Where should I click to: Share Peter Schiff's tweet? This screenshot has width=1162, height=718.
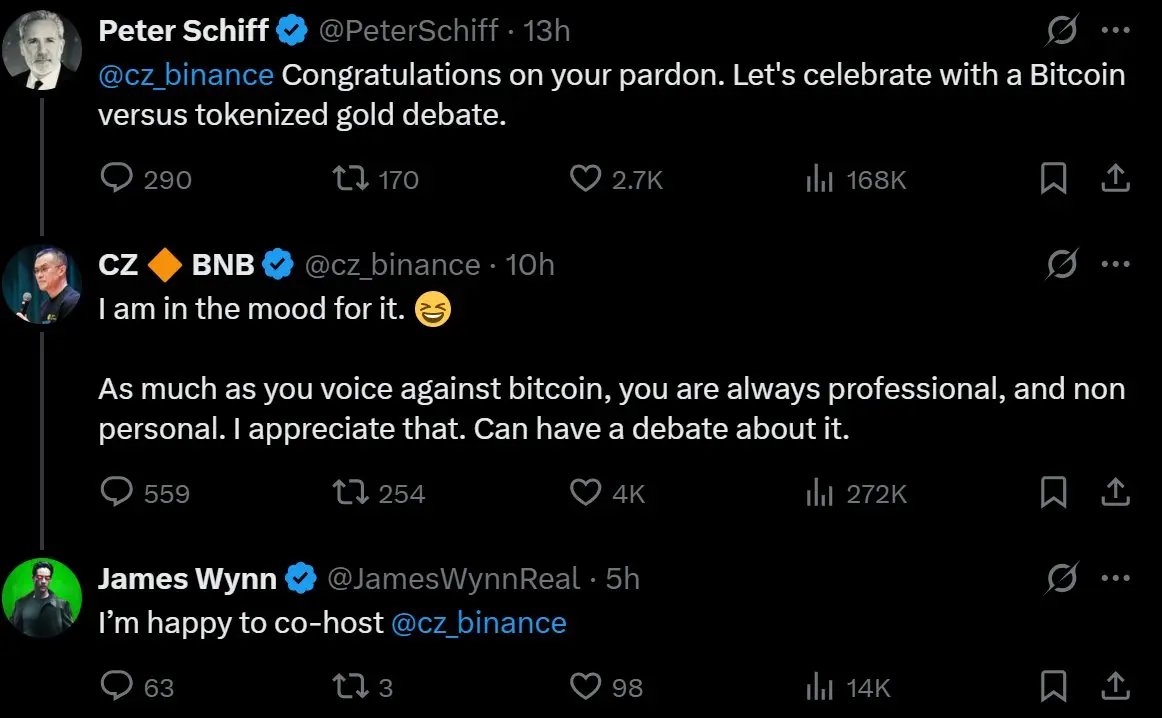point(1115,179)
